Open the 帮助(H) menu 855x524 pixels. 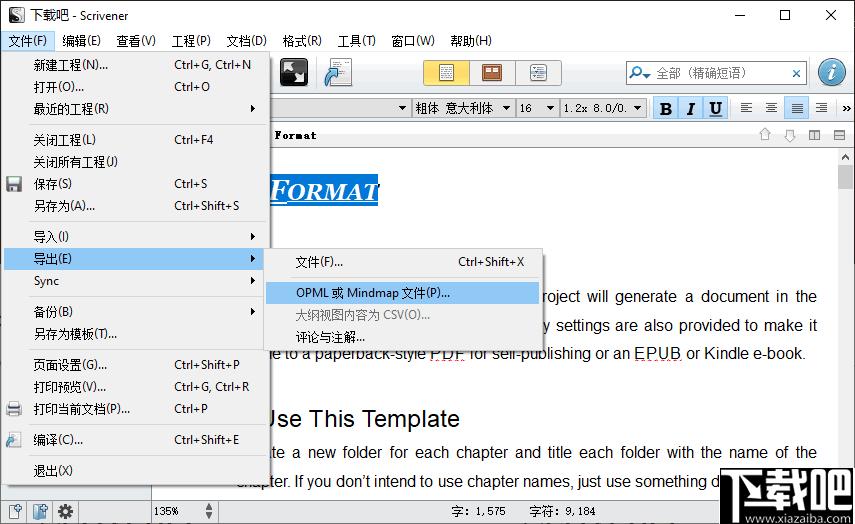coord(471,41)
